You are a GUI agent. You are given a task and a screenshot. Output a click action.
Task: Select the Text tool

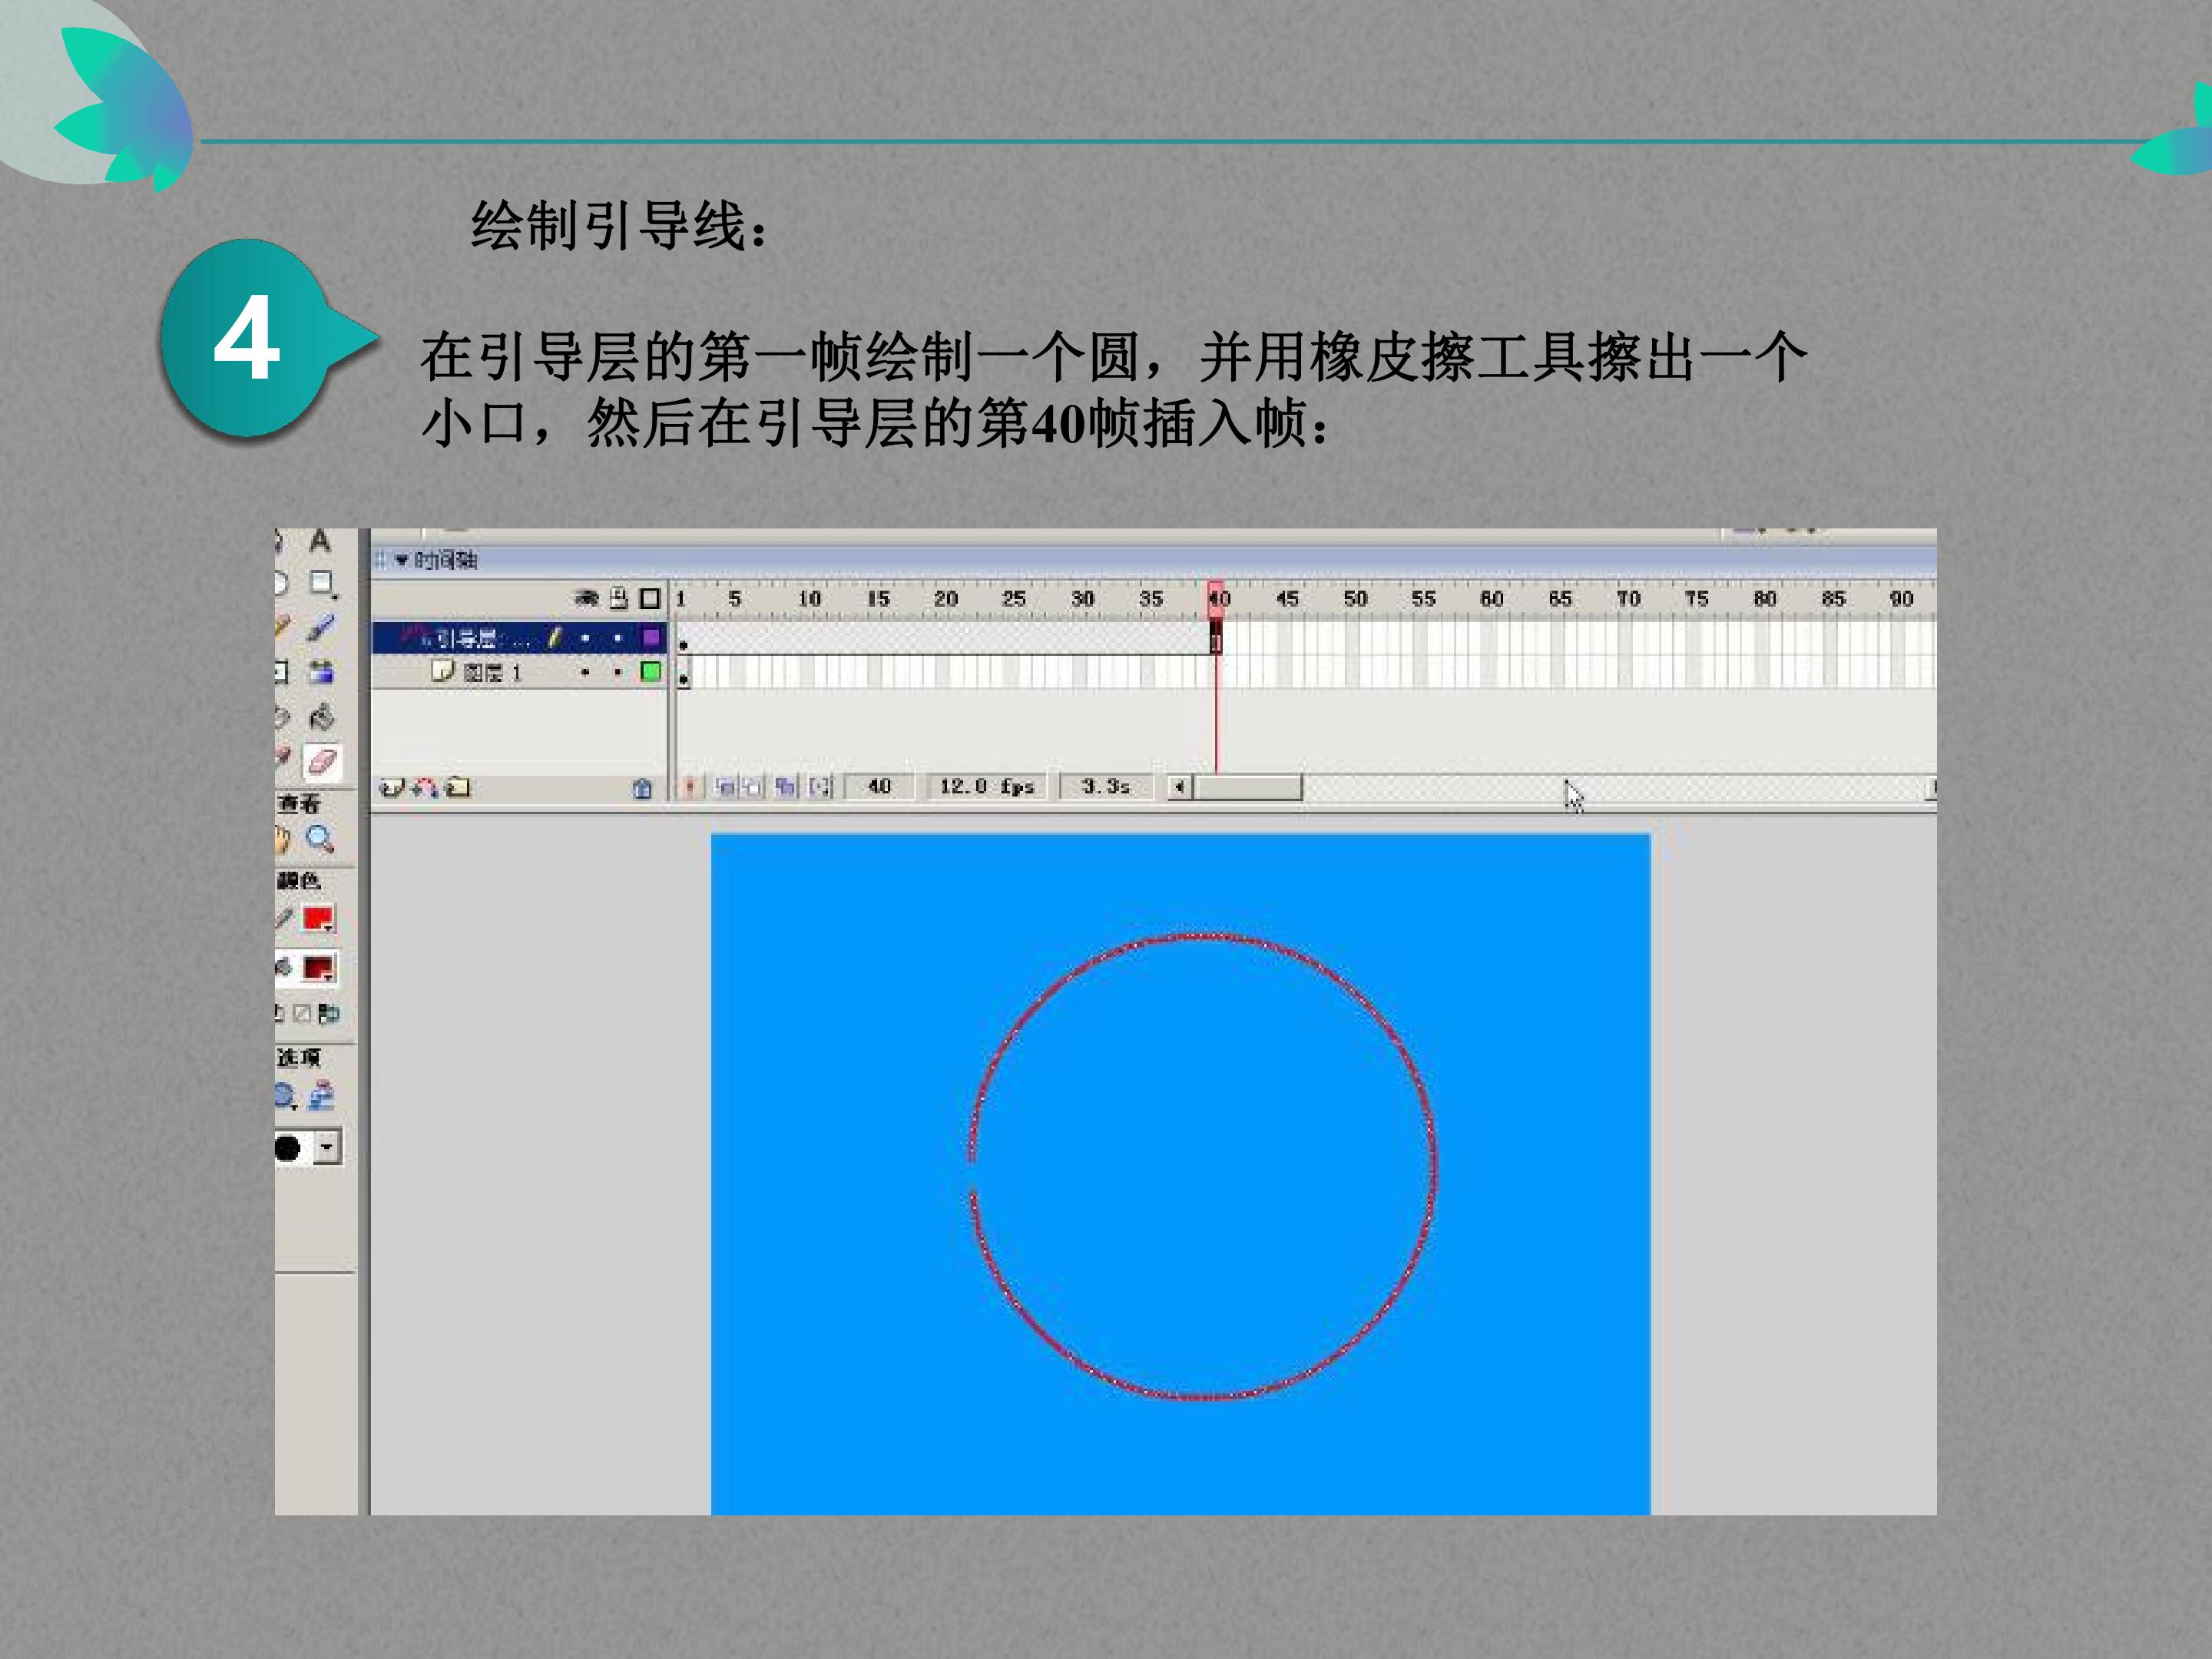[x=319, y=541]
